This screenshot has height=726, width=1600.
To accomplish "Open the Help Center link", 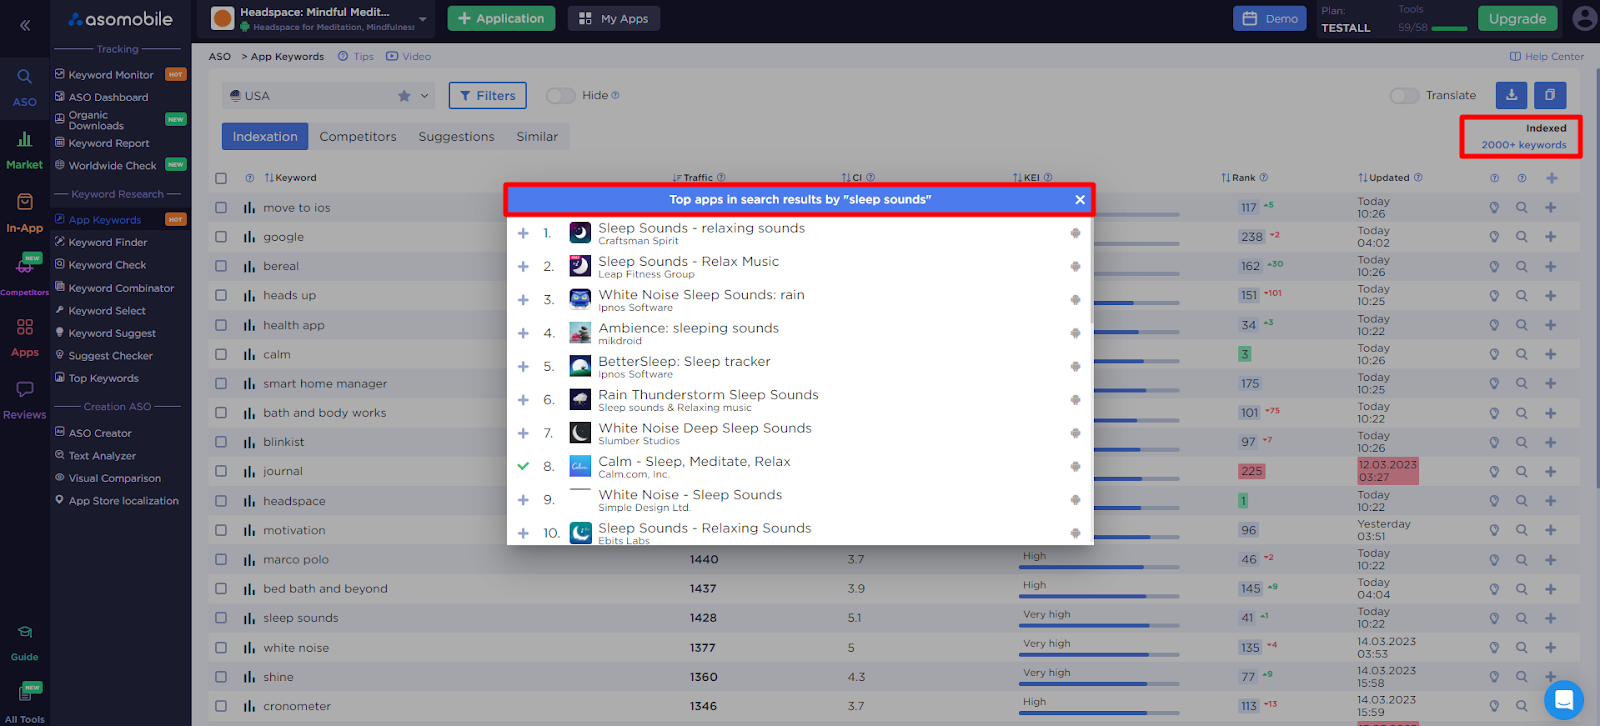I will tap(1547, 57).
